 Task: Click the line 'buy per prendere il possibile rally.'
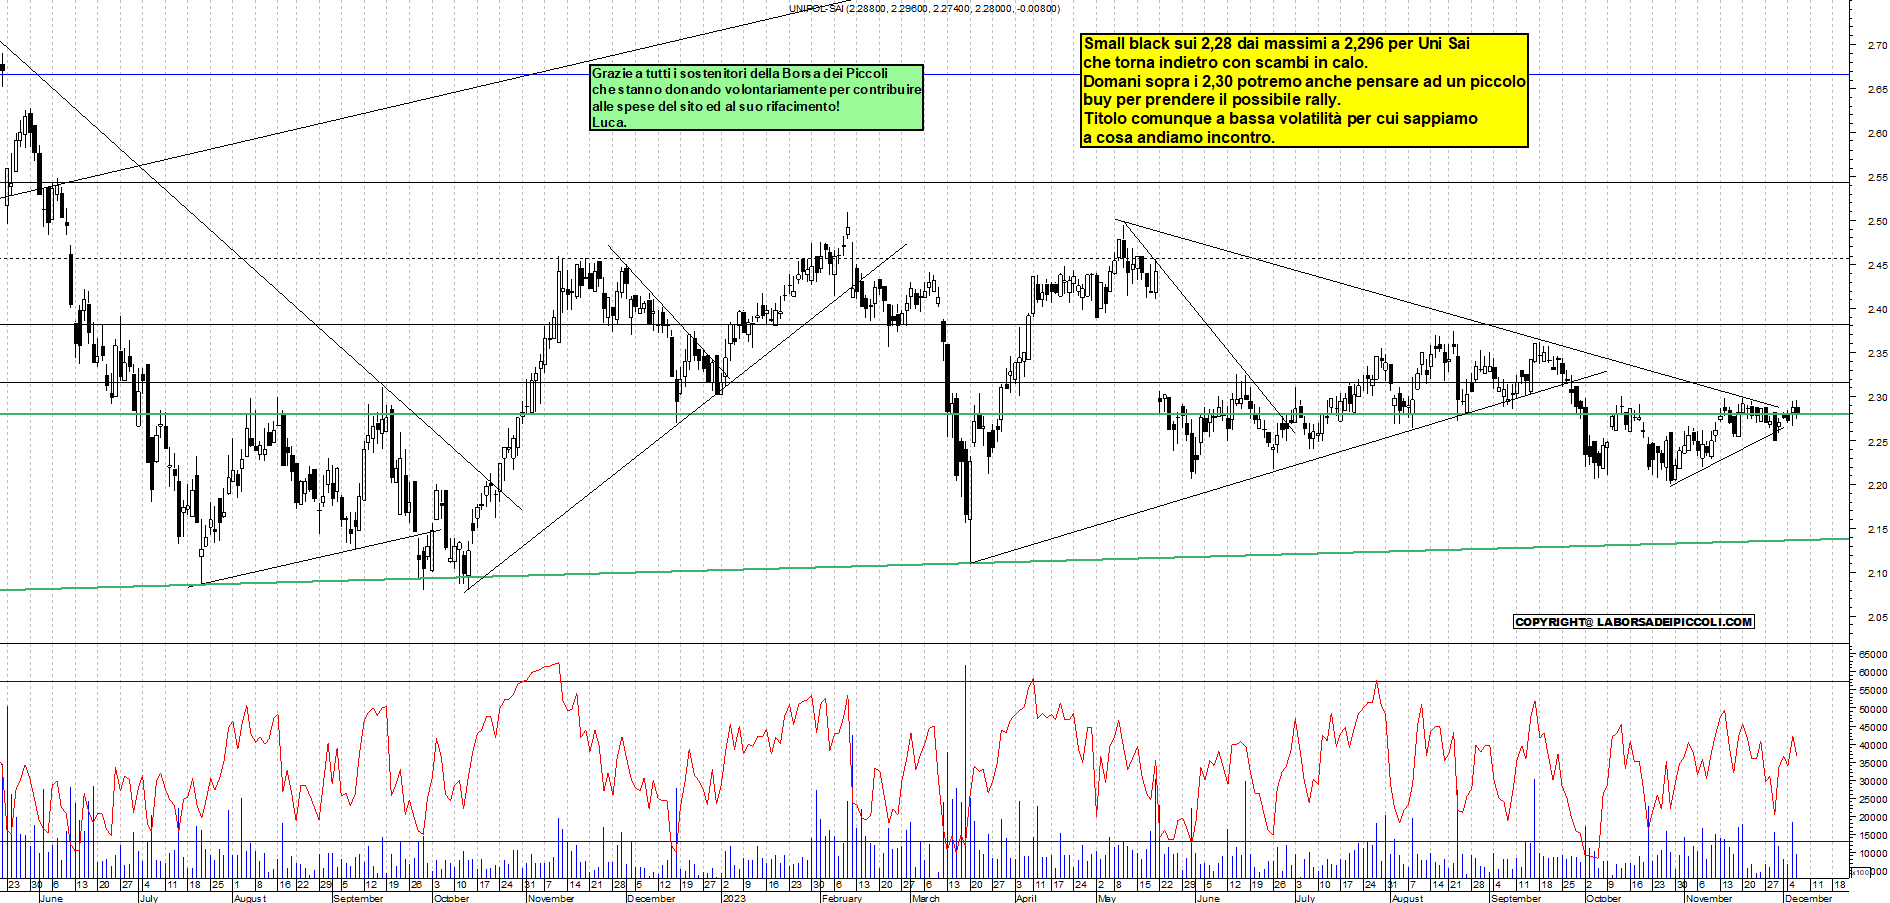(x=1212, y=99)
